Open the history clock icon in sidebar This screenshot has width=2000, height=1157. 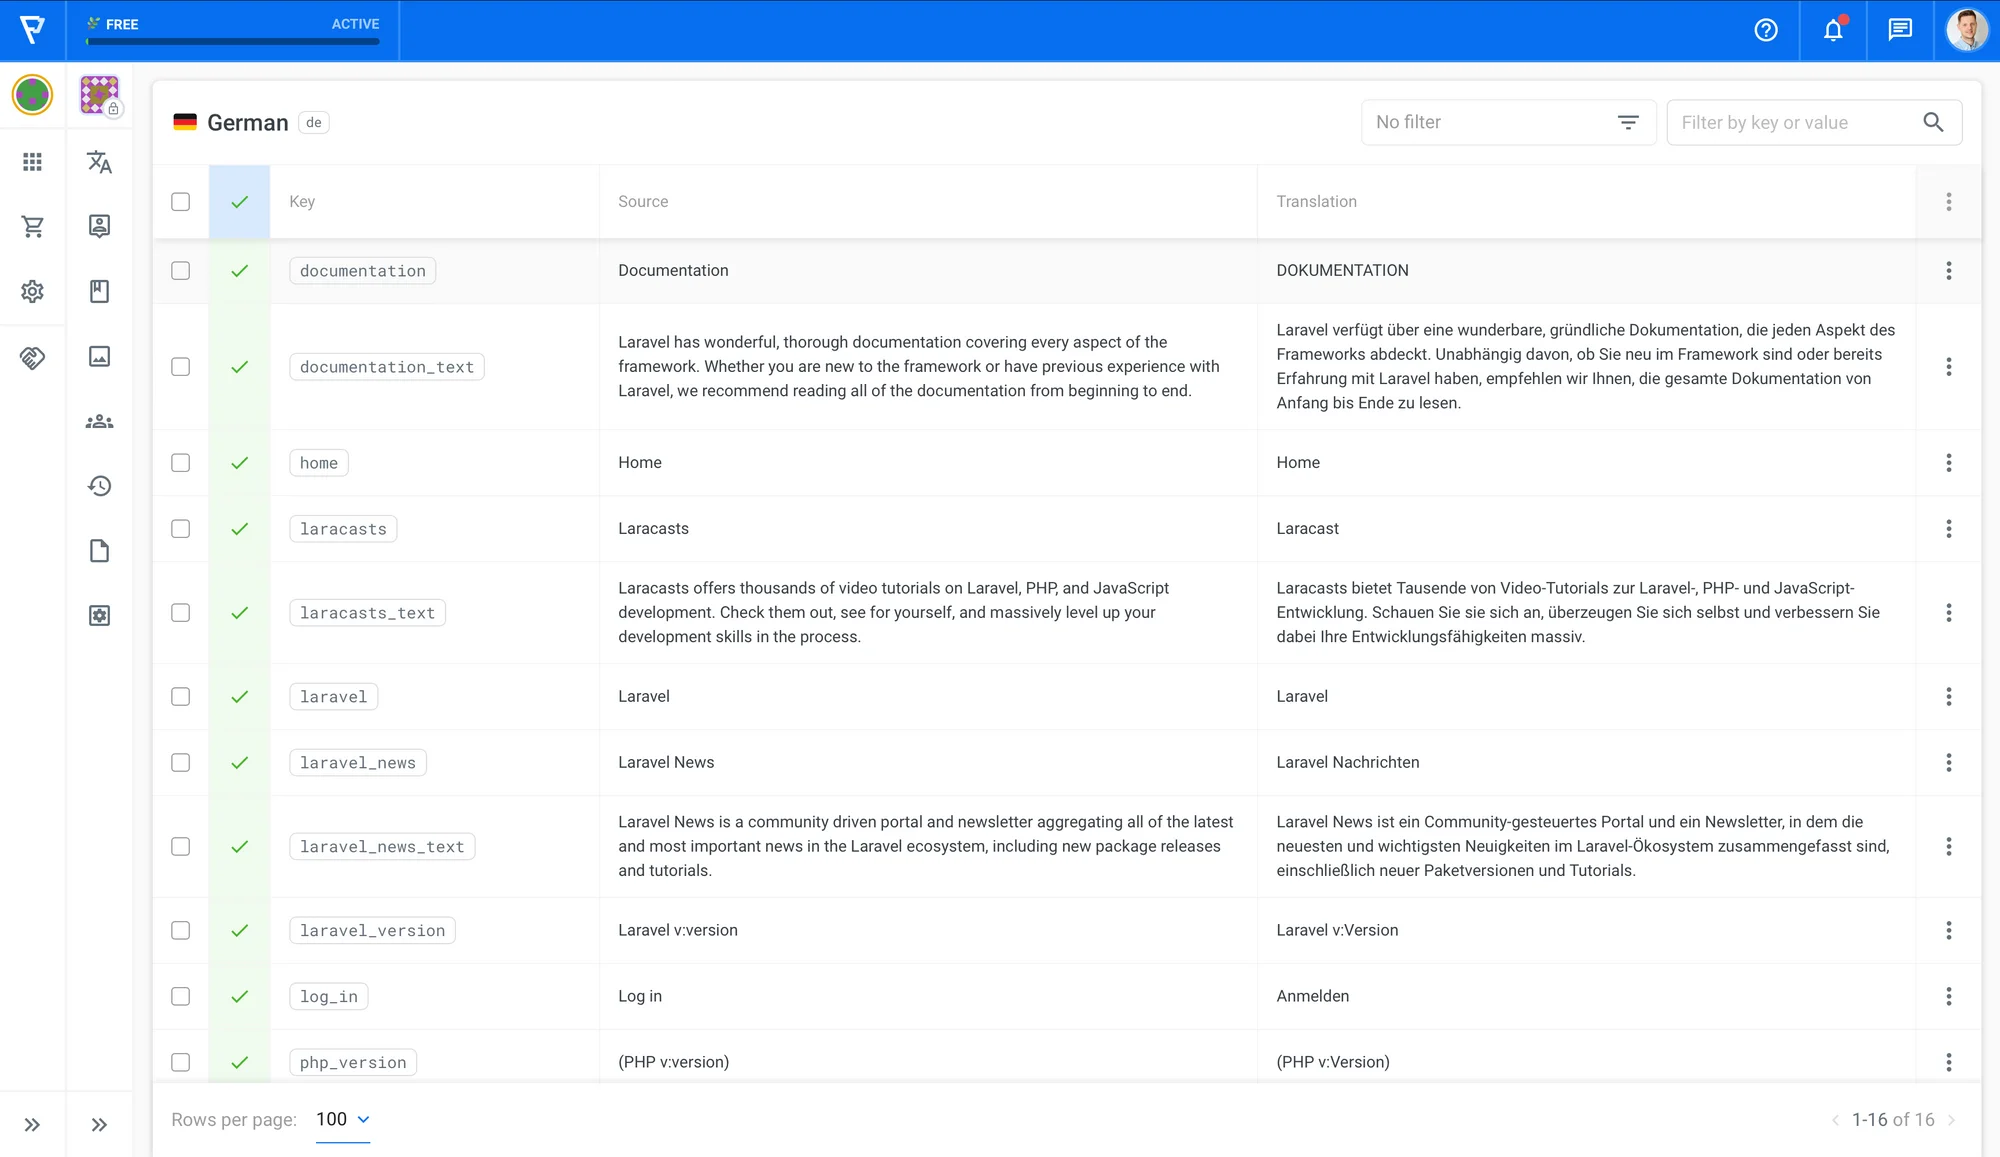tap(99, 486)
